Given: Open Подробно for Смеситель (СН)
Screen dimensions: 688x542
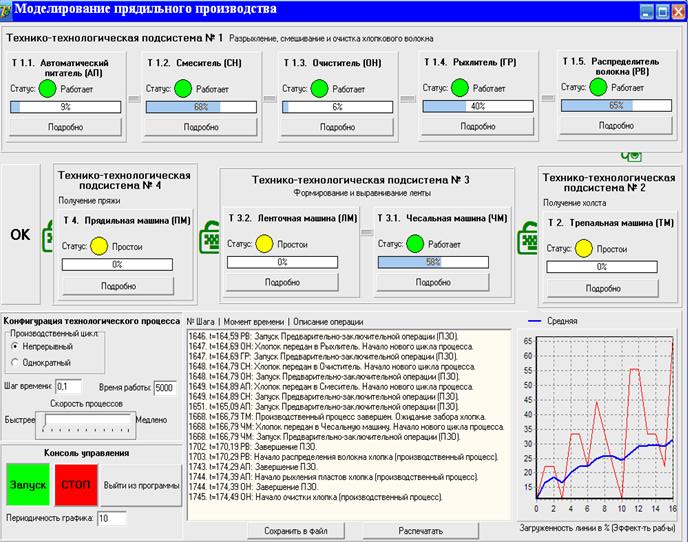Looking at the screenshot, I should click(x=201, y=127).
